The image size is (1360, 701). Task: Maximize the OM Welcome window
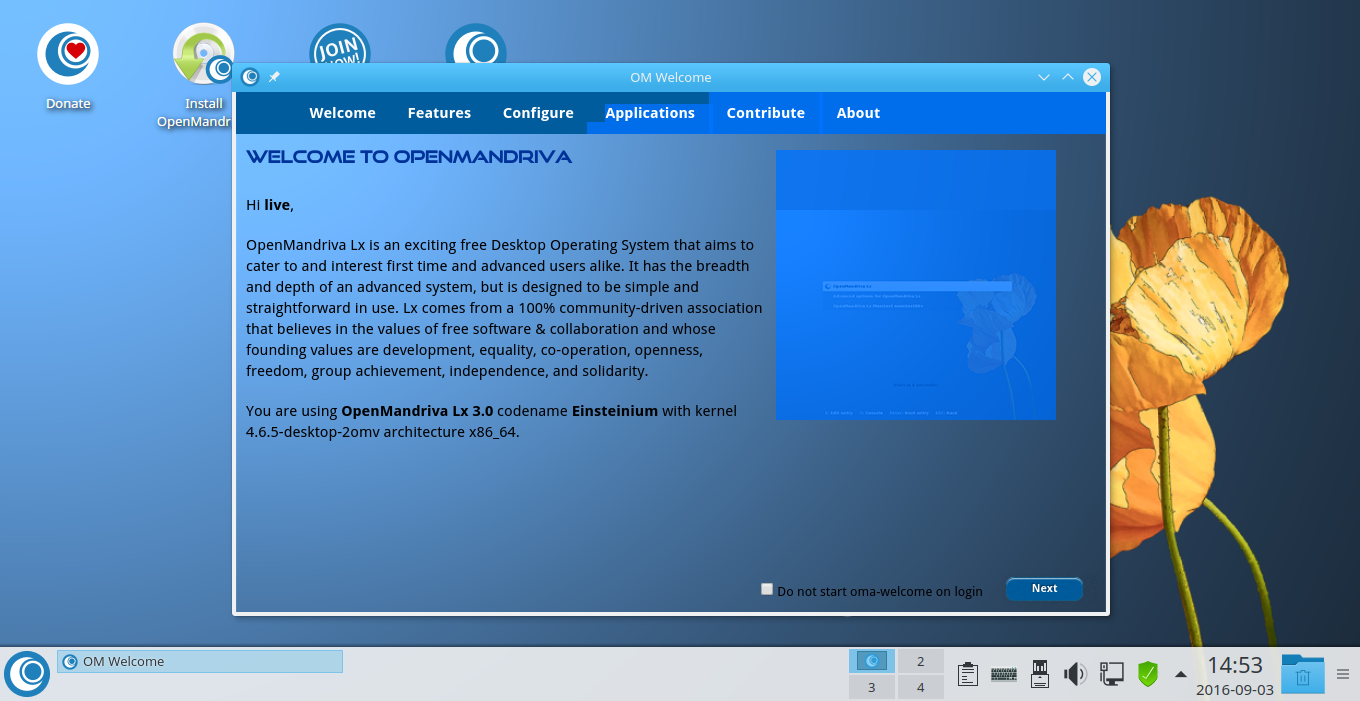[1068, 77]
